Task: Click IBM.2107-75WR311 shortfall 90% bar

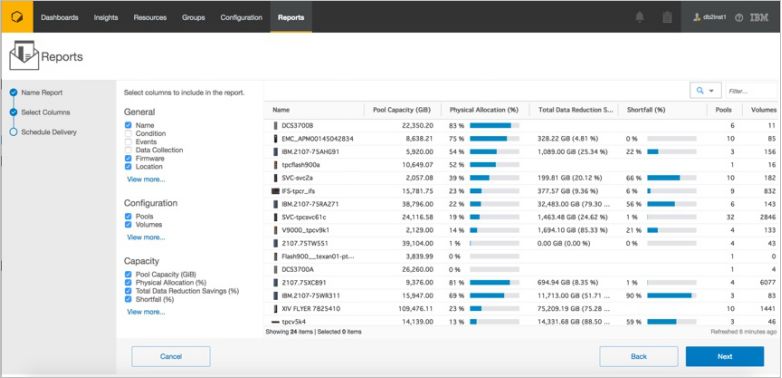Action: point(672,296)
